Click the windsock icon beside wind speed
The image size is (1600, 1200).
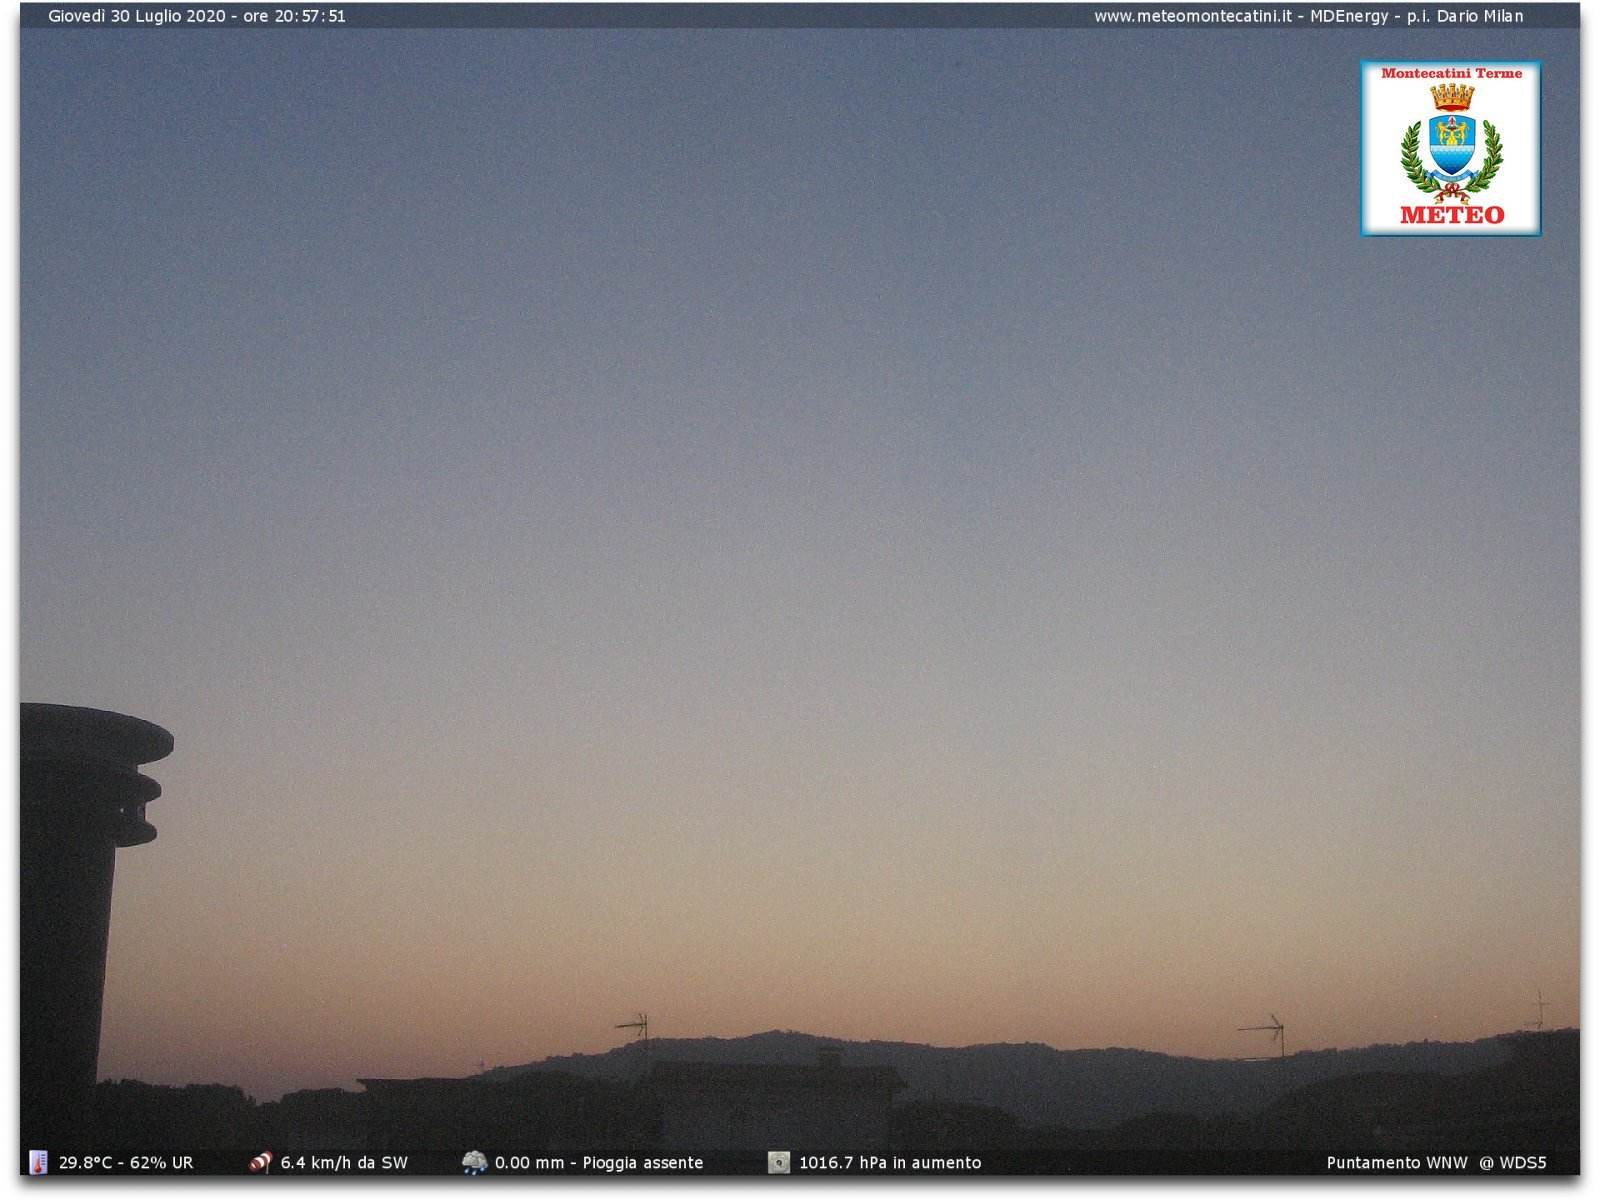pos(261,1162)
